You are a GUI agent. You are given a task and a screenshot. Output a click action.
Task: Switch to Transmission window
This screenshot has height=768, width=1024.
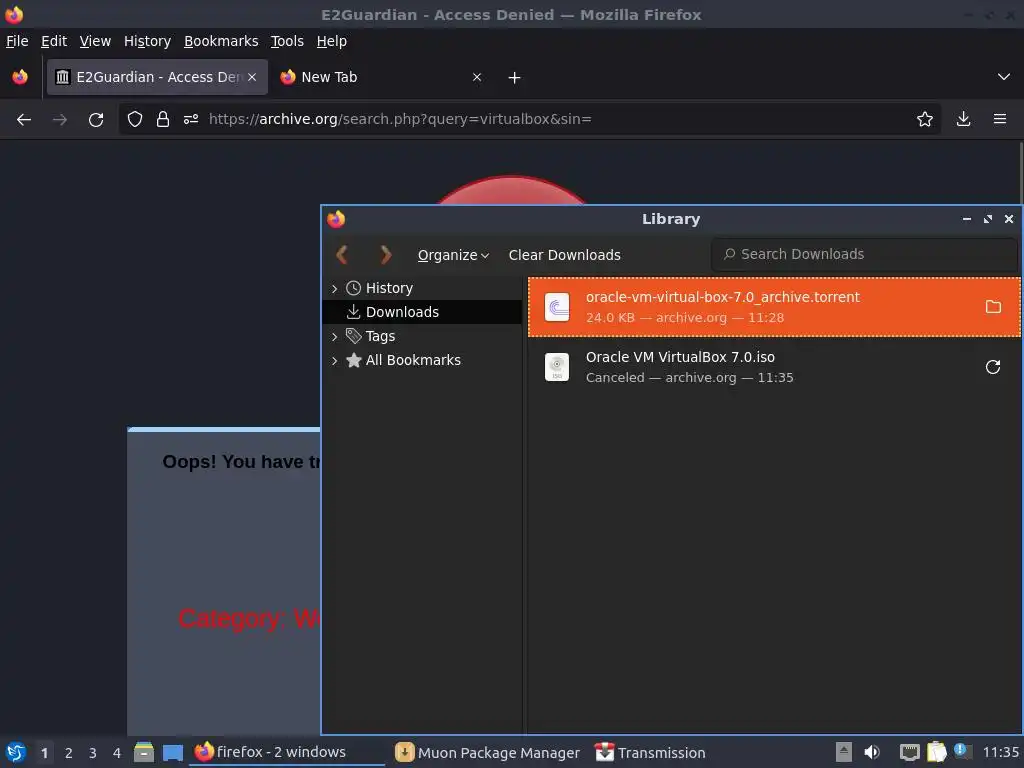[x=650, y=753]
